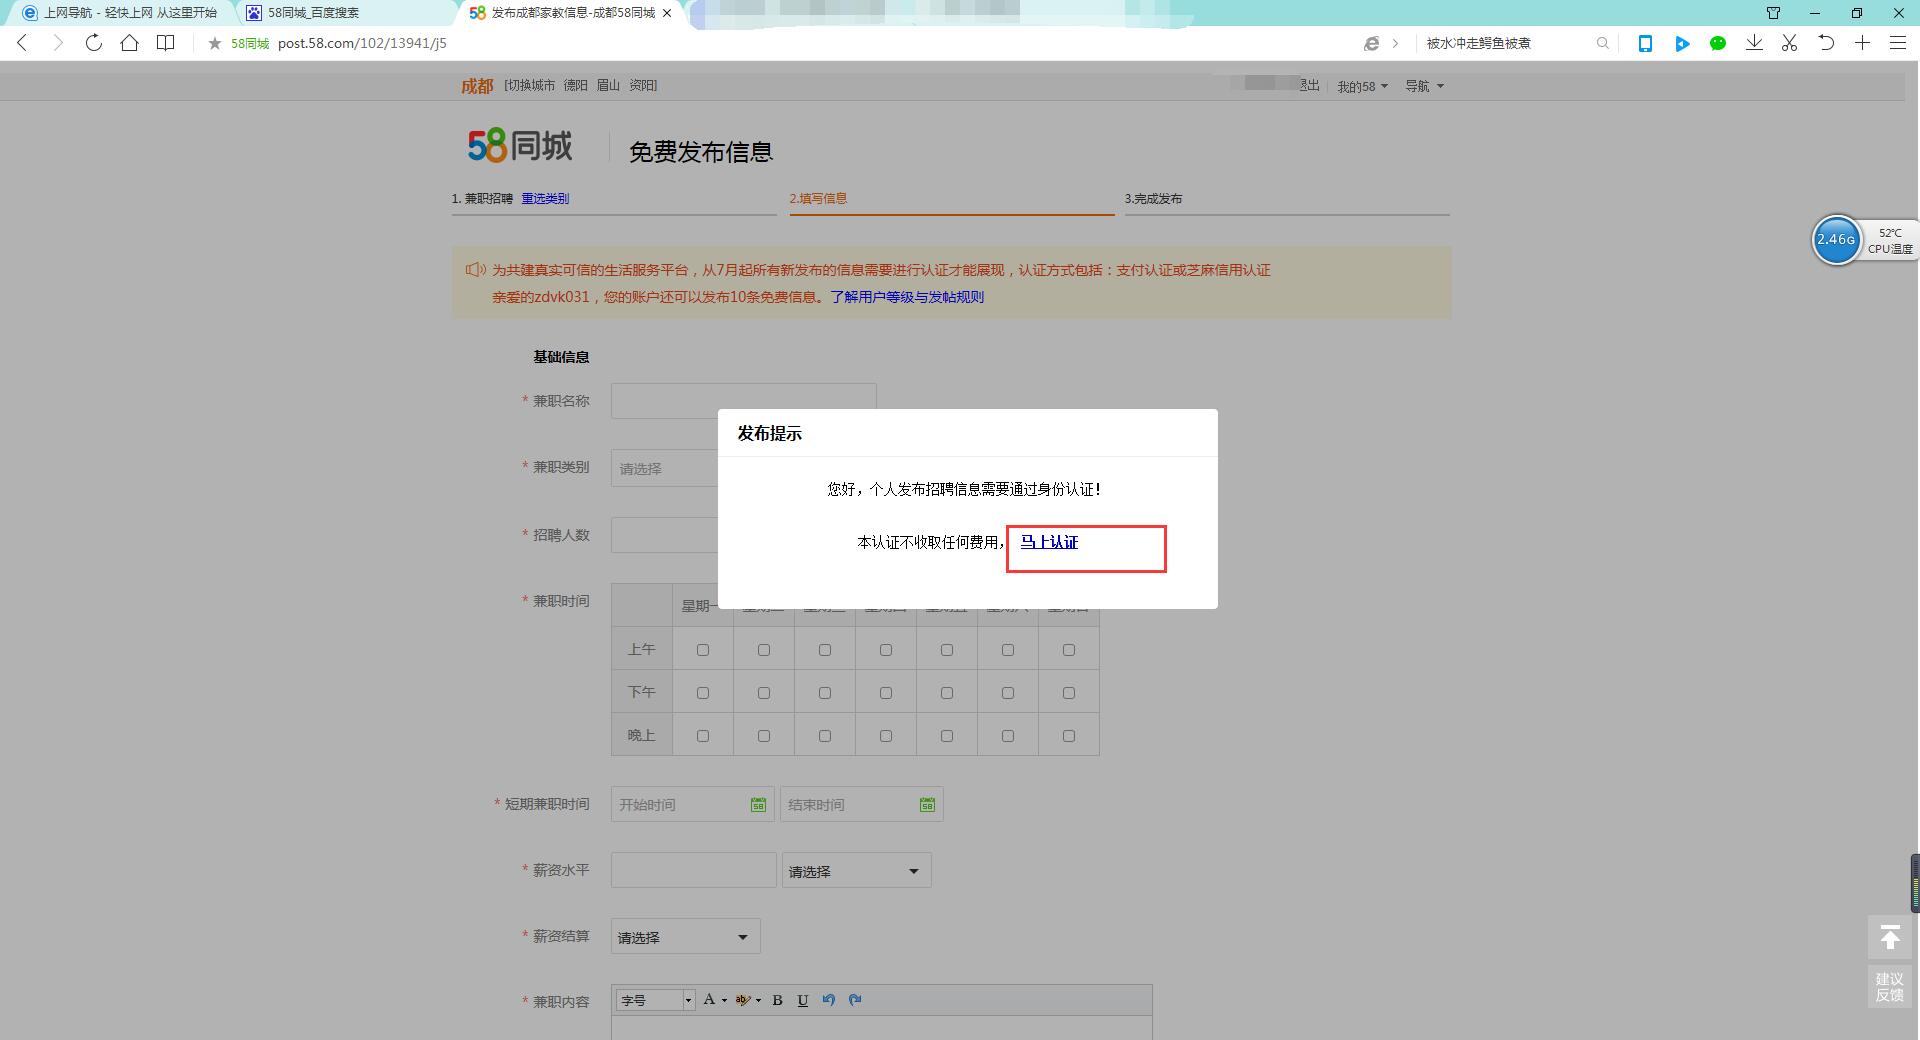The width and height of the screenshot is (1920, 1040).
Task: Open browser downloads icon
Action: click(1754, 43)
